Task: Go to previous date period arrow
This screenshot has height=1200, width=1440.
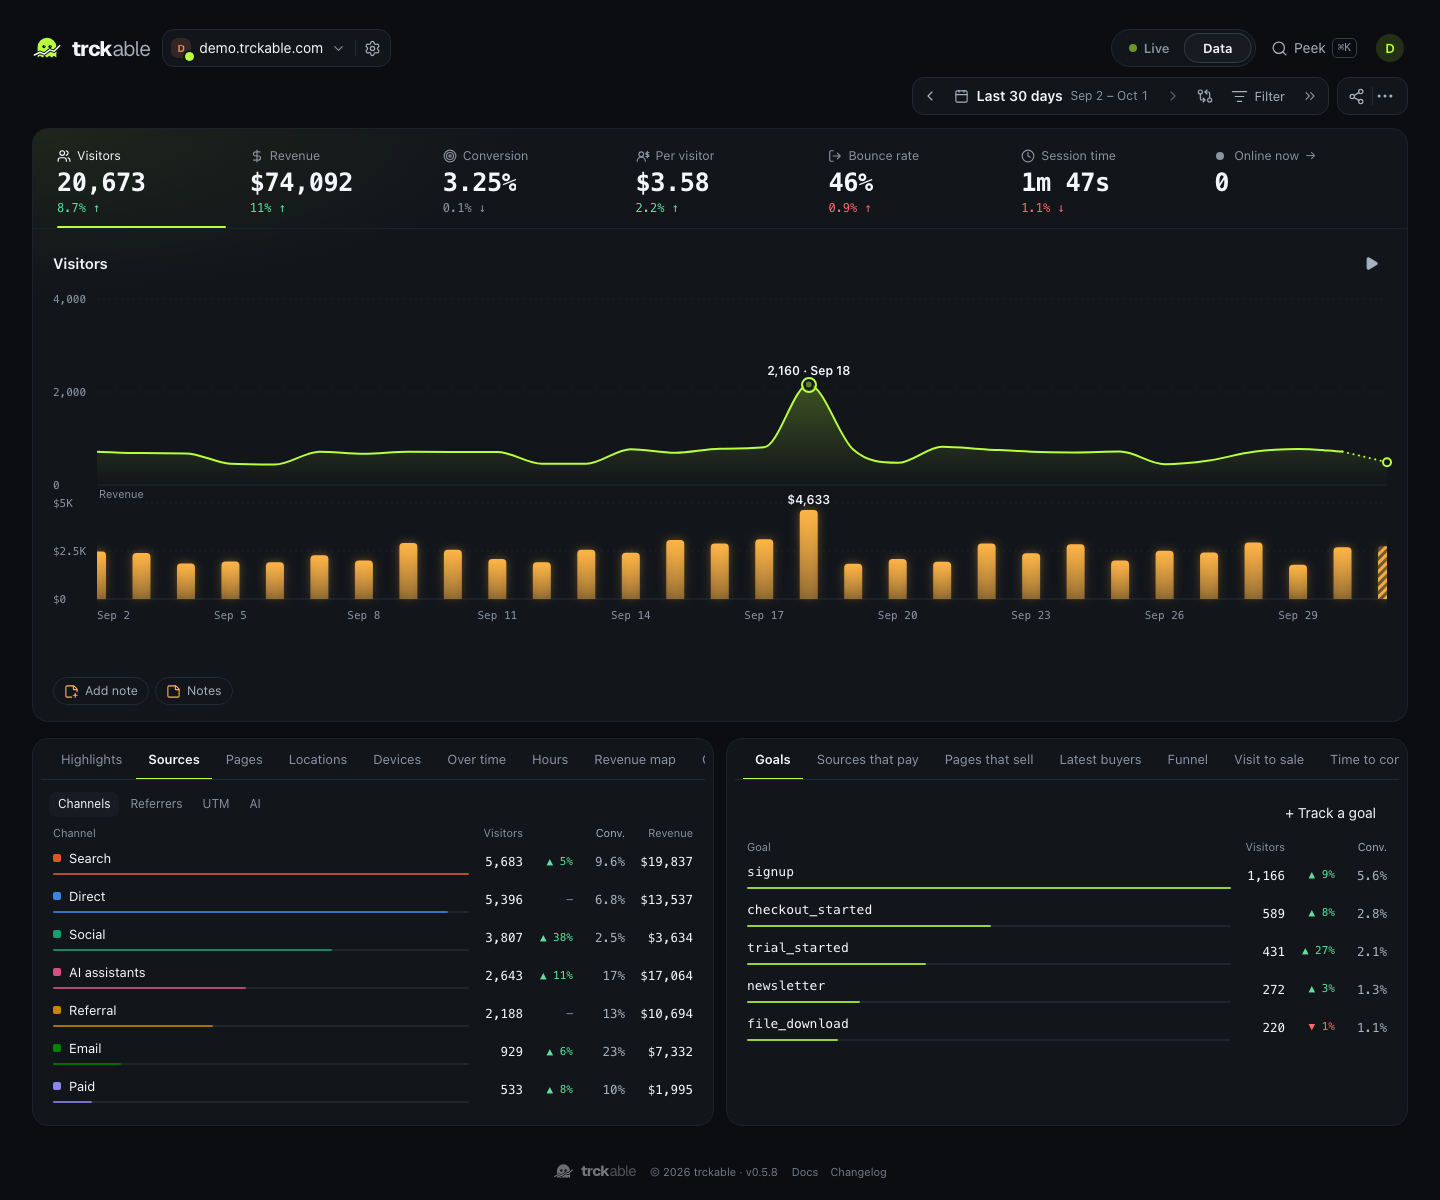Action: click(930, 96)
